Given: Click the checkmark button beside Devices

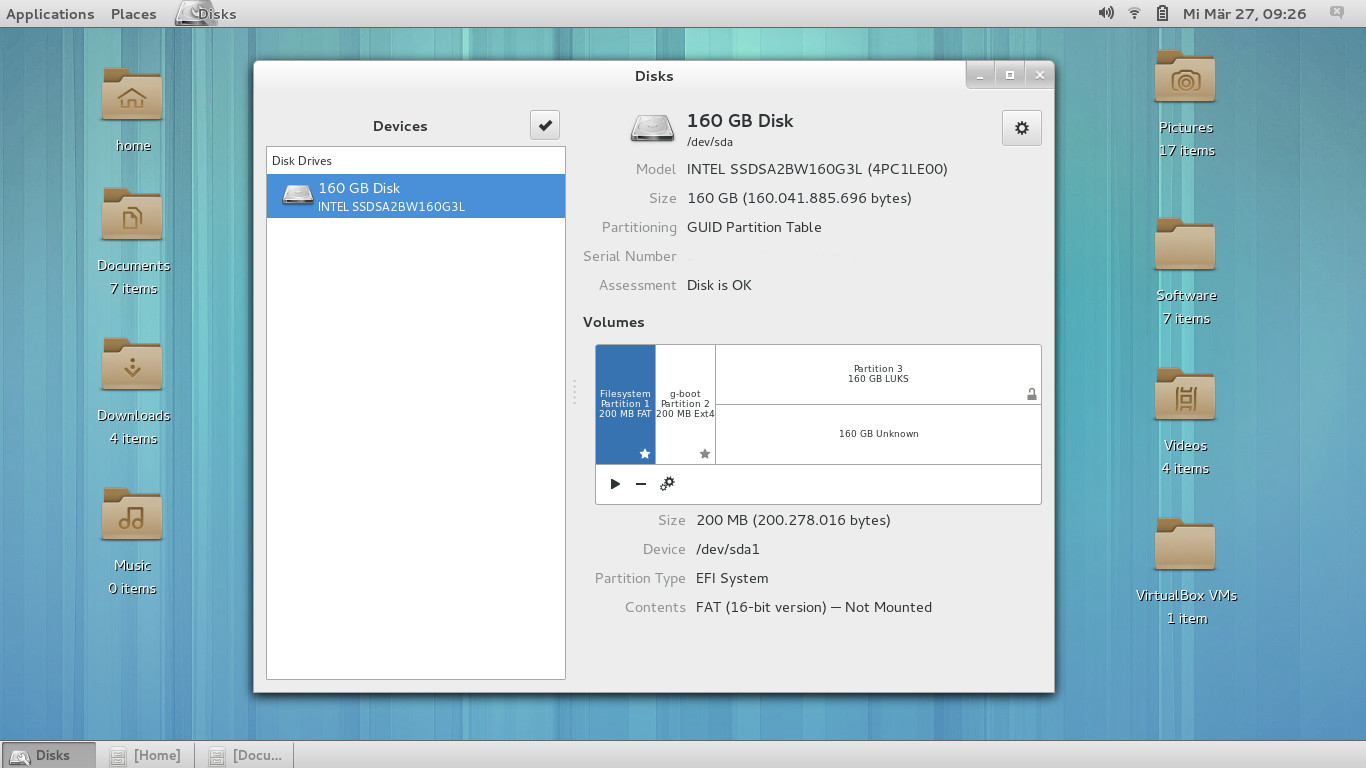Looking at the screenshot, I should click(x=545, y=125).
